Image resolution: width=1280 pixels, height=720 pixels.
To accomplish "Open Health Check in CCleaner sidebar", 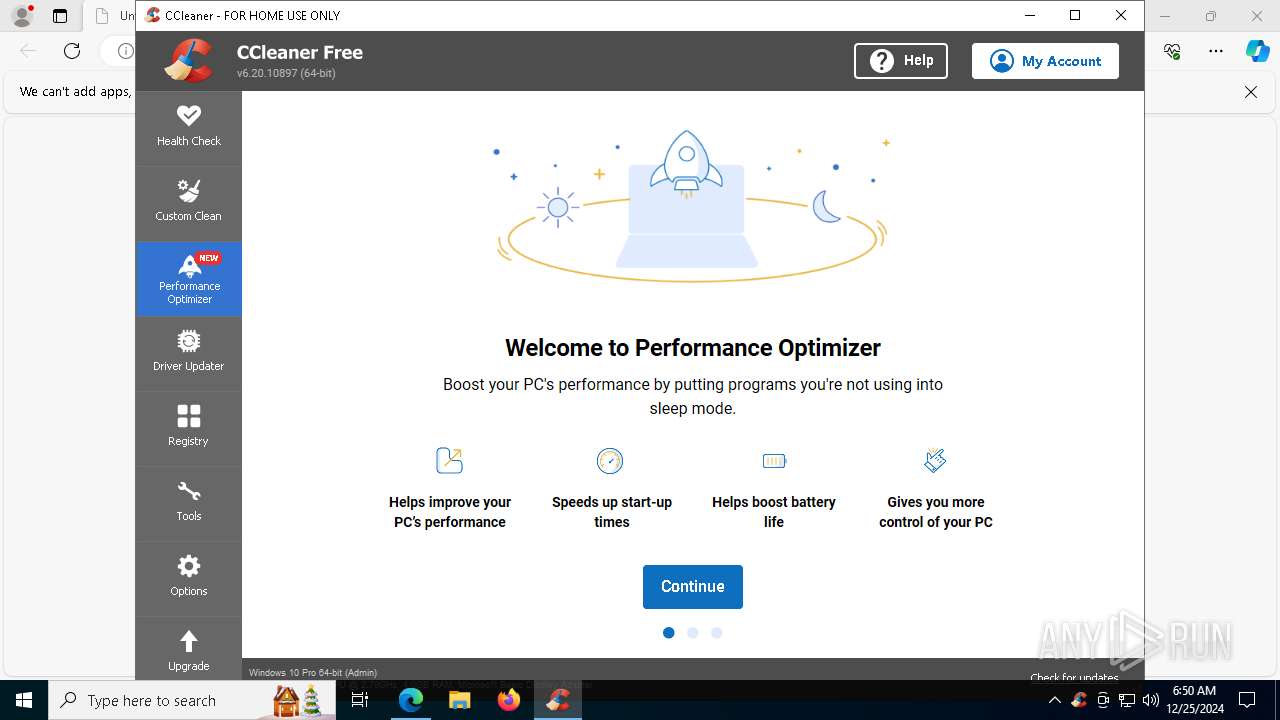I will [x=188, y=128].
